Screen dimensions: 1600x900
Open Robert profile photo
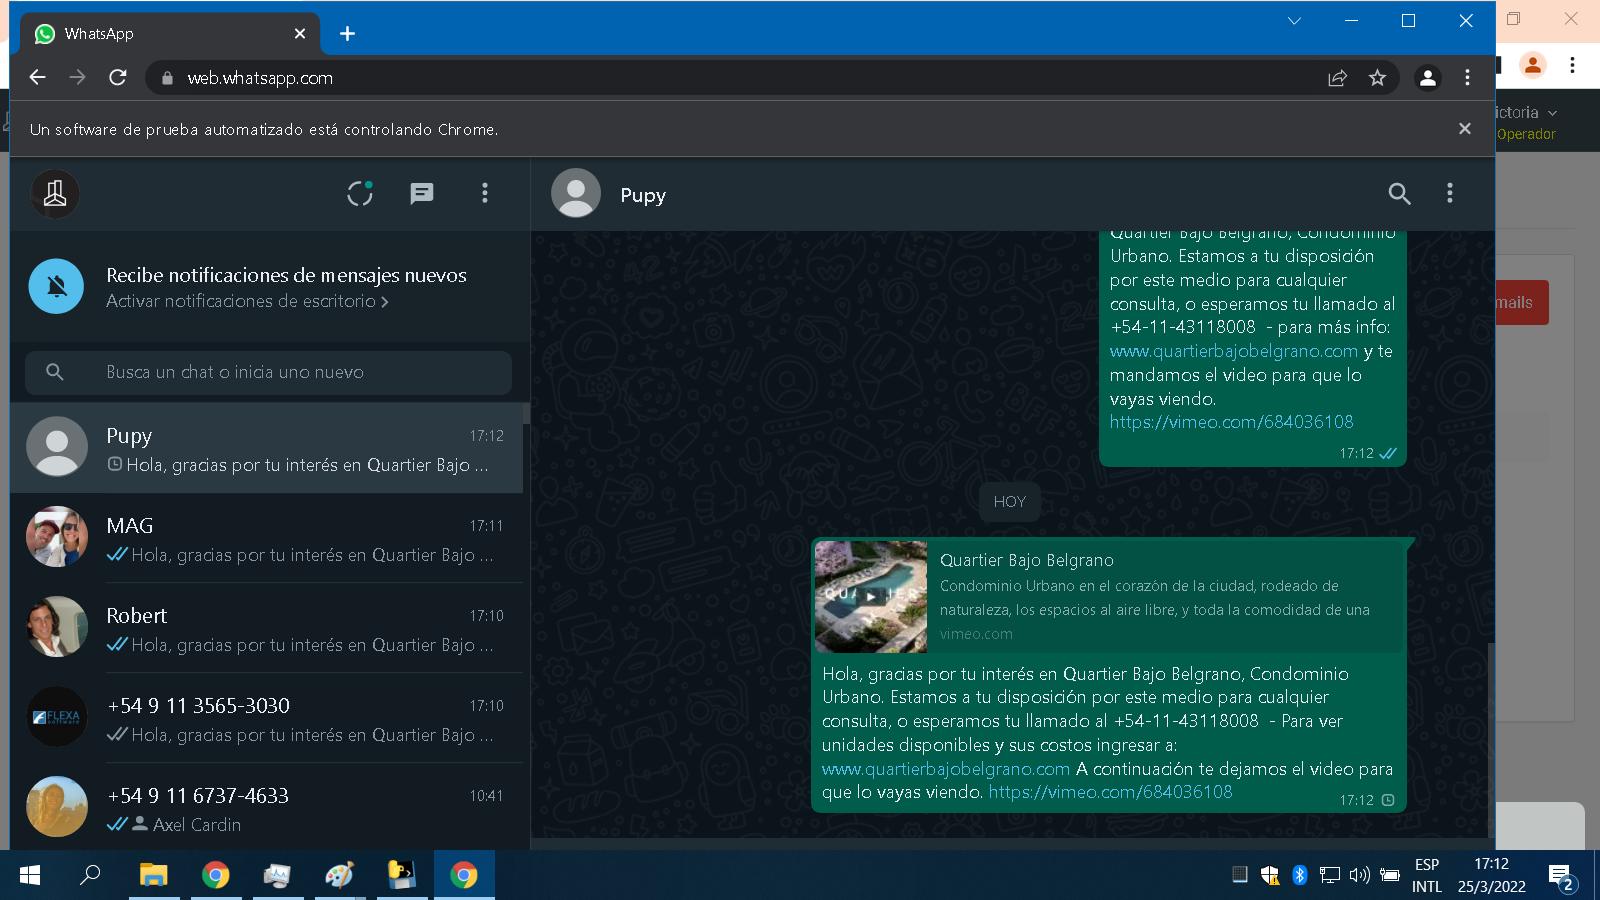(x=57, y=627)
